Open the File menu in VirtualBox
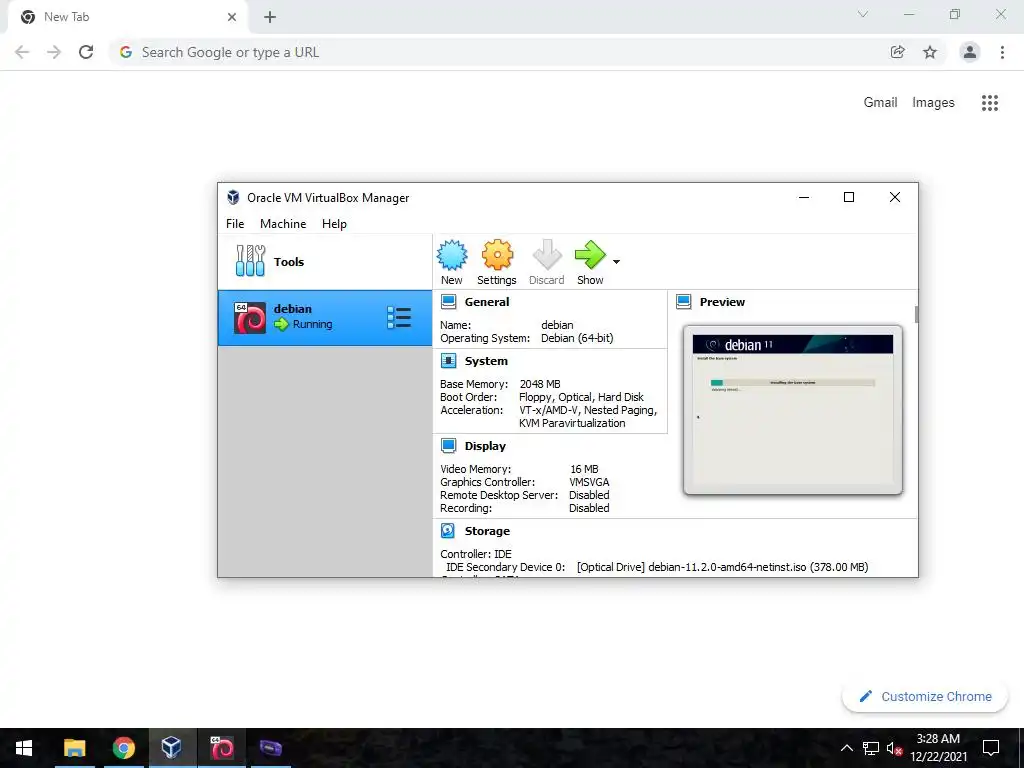 click(235, 223)
